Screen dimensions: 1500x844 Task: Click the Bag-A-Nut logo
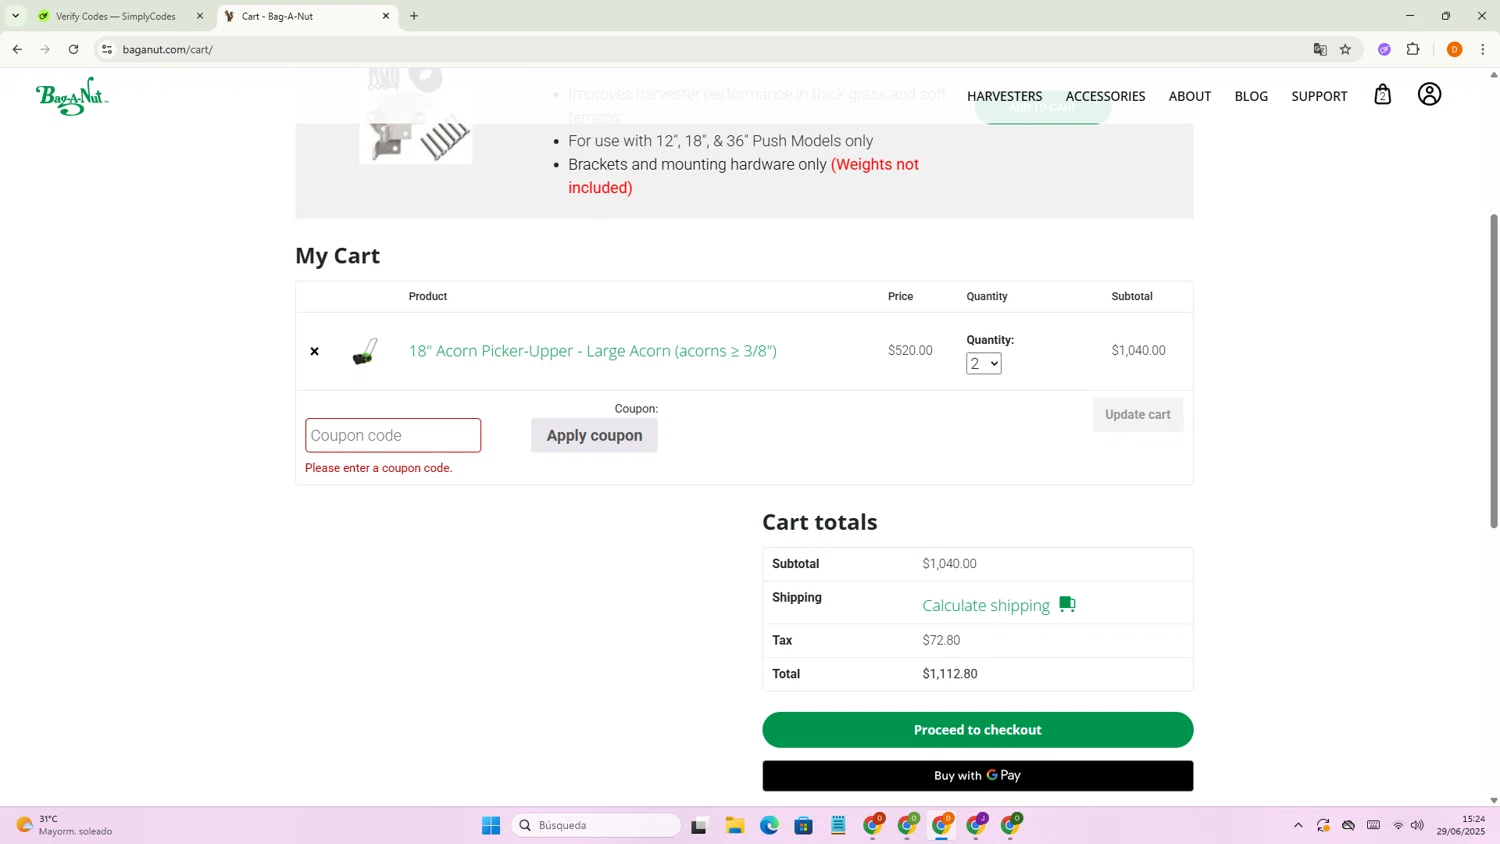[72, 96]
